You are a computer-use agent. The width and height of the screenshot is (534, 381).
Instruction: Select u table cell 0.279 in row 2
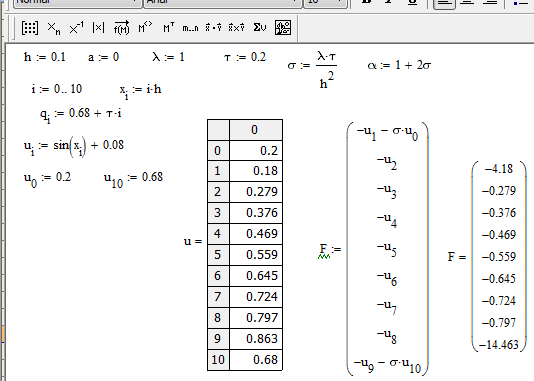pyautogui.click(x=256, y=192)
